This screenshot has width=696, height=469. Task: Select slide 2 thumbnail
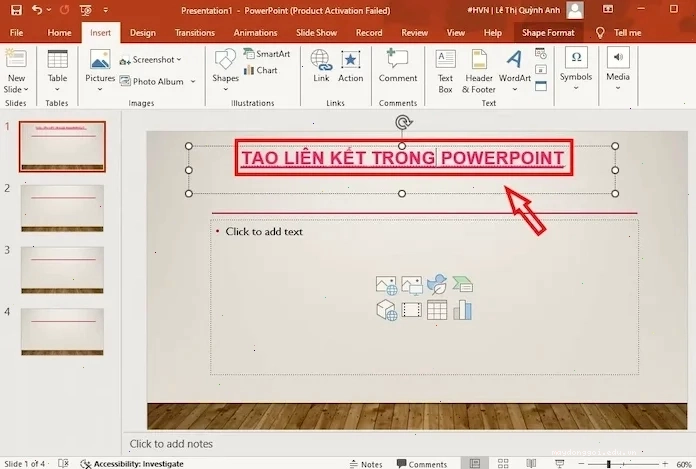tap(62, 208)
